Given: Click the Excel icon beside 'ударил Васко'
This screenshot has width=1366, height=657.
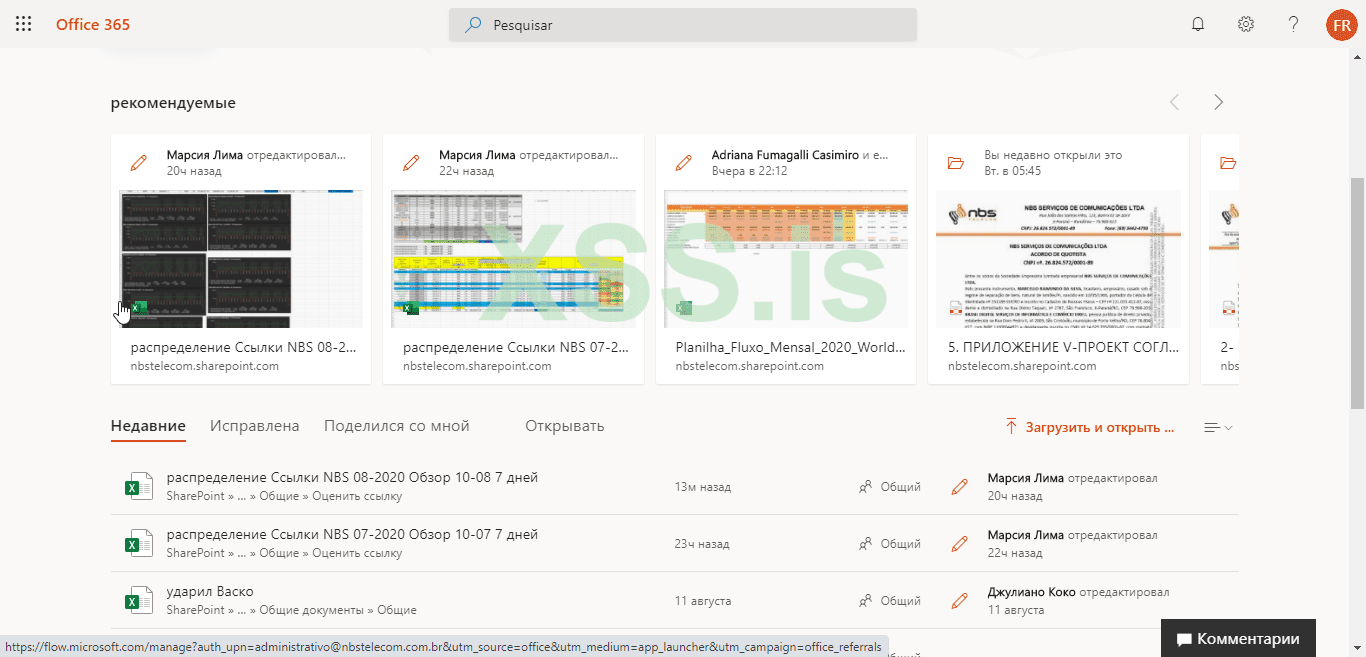Looking at the screenshot, I should pos(138,600).
